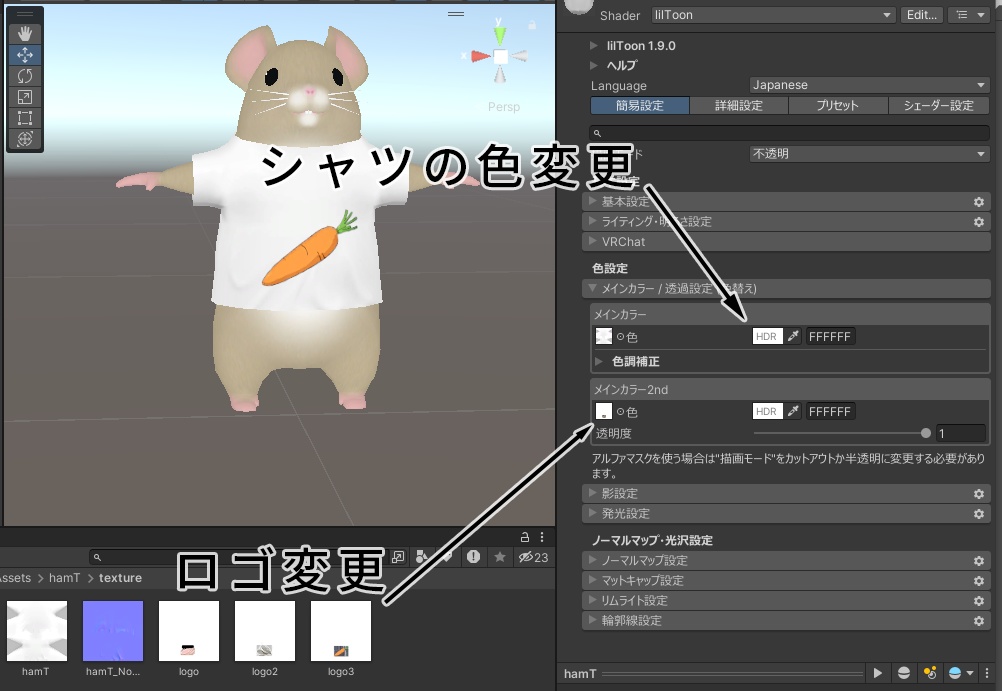This screenshot has height=691, width=1002.
Task: Pick color with メインカラー eyedropper
Action: point(793,336)
